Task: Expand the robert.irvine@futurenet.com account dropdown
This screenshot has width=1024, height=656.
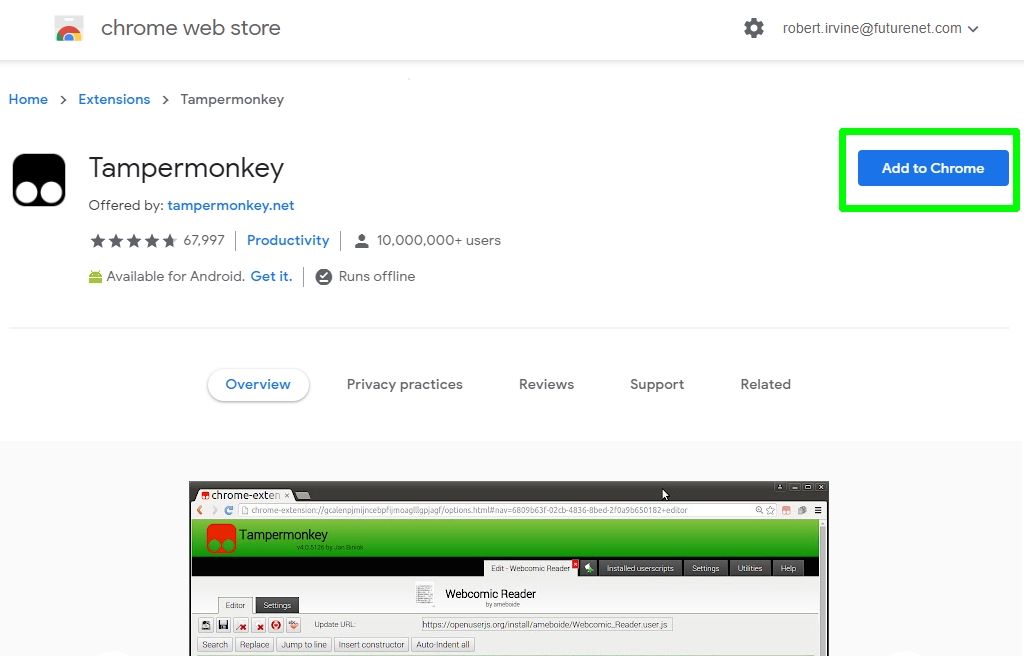Action: pyautogui.click(x=880, y=28)
